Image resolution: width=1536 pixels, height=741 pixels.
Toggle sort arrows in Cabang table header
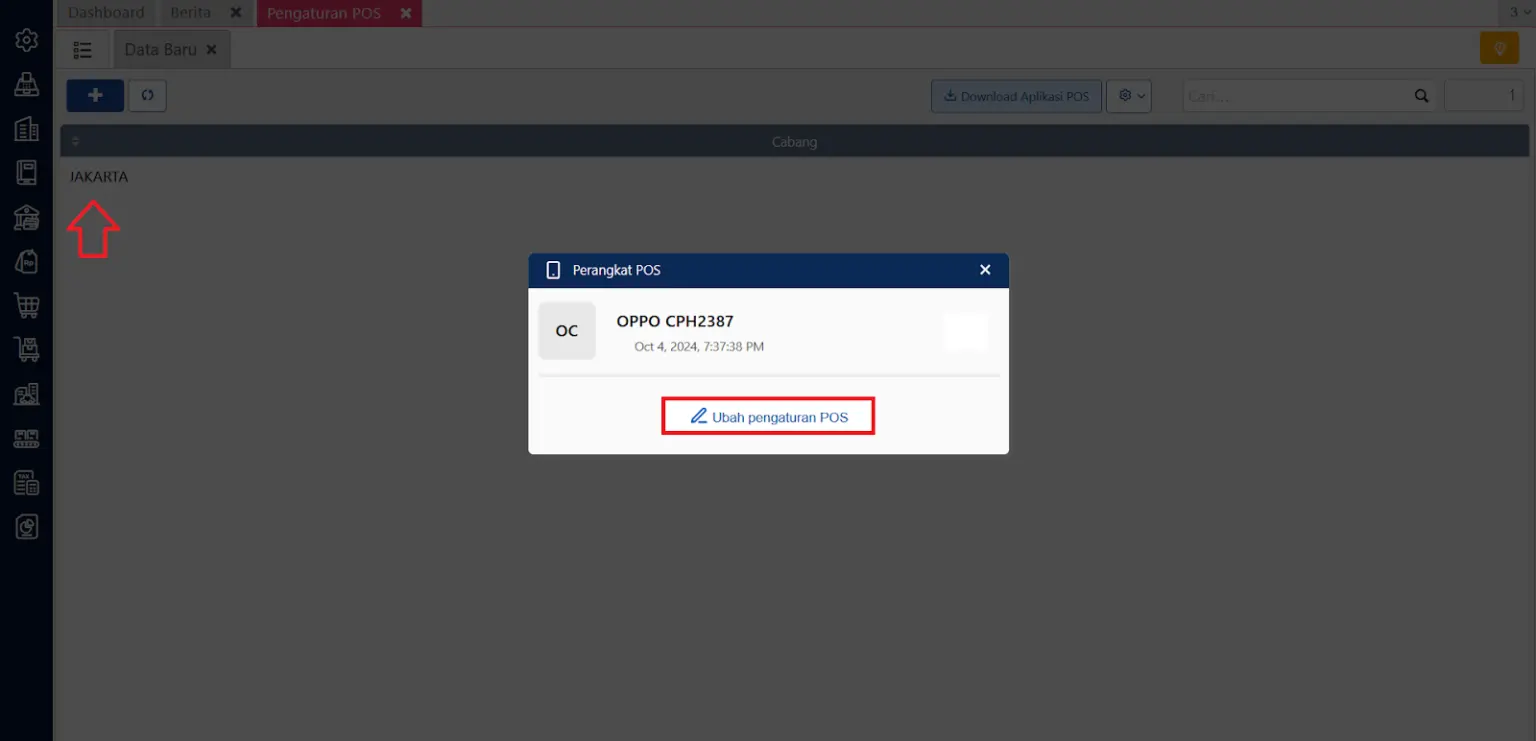(x=75, y=141)
